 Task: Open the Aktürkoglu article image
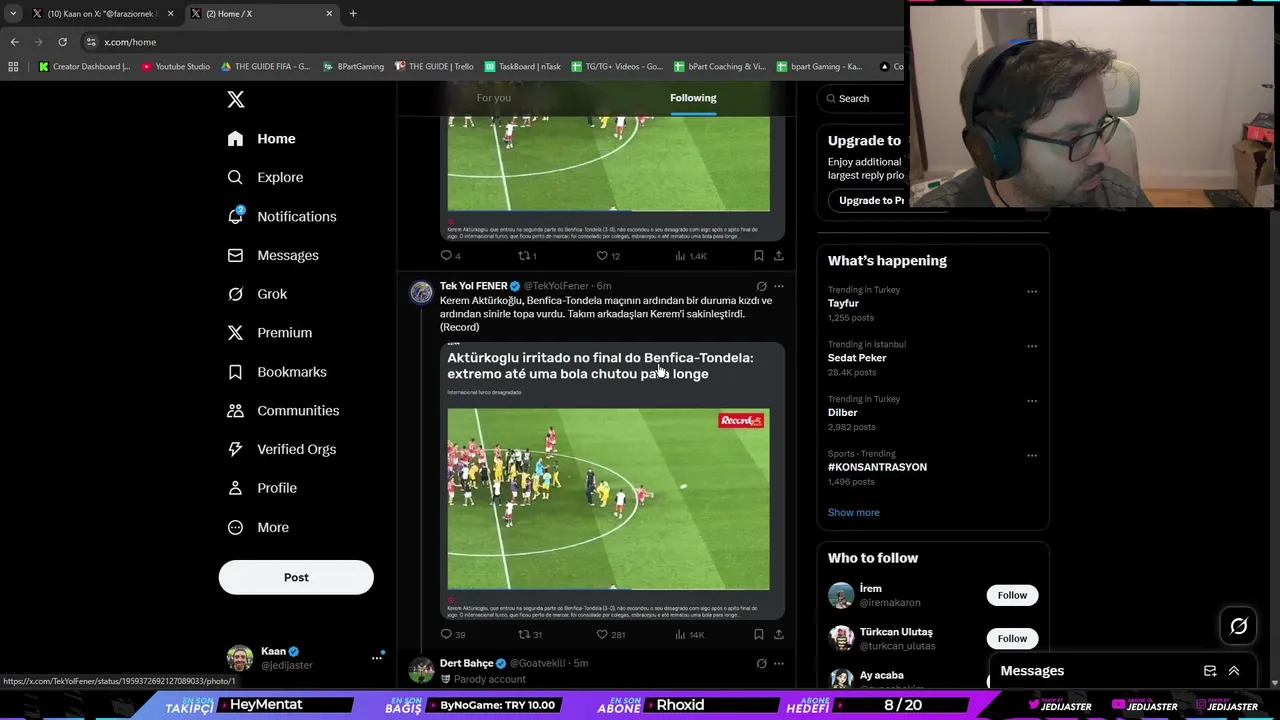612,481
